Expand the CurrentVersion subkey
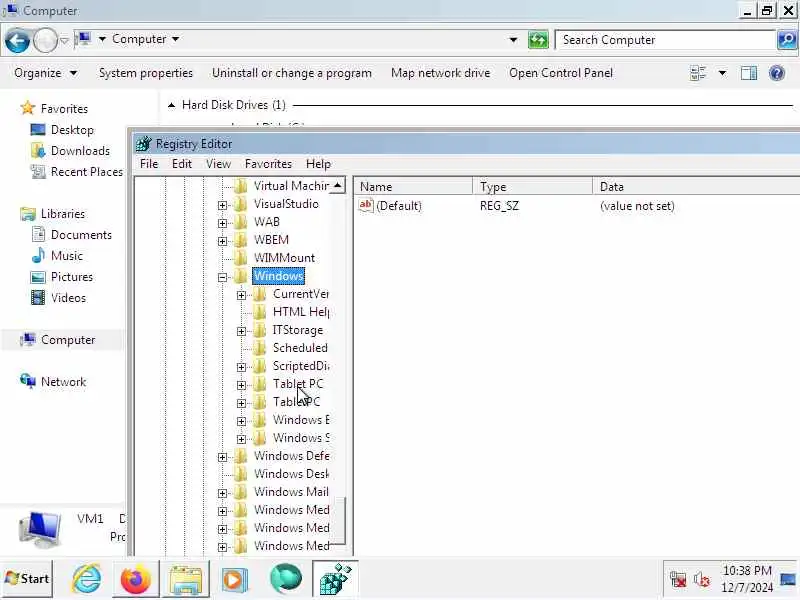800x600 pixels. pyautogui.click(x=242, y=295)
